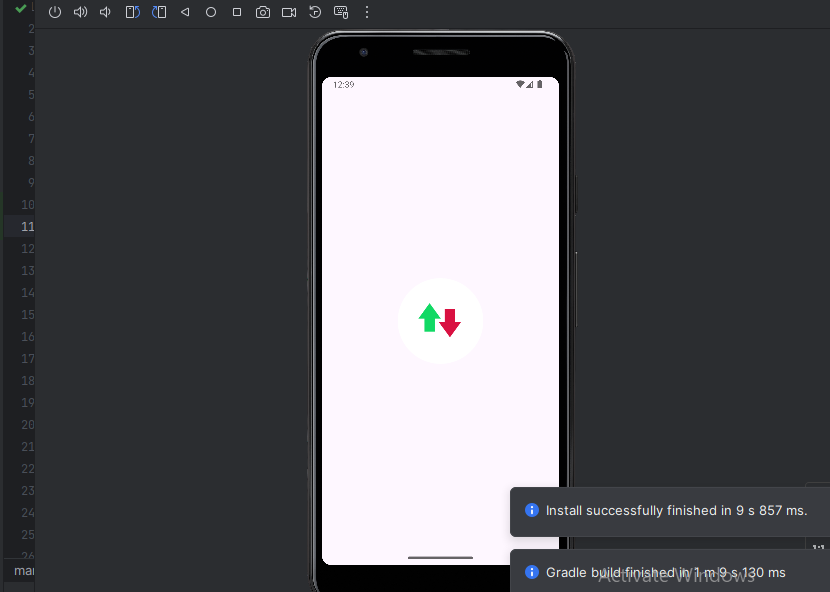
Task: Click the 'Gradle build finished' notification
Action: click(x=665, y=573)
